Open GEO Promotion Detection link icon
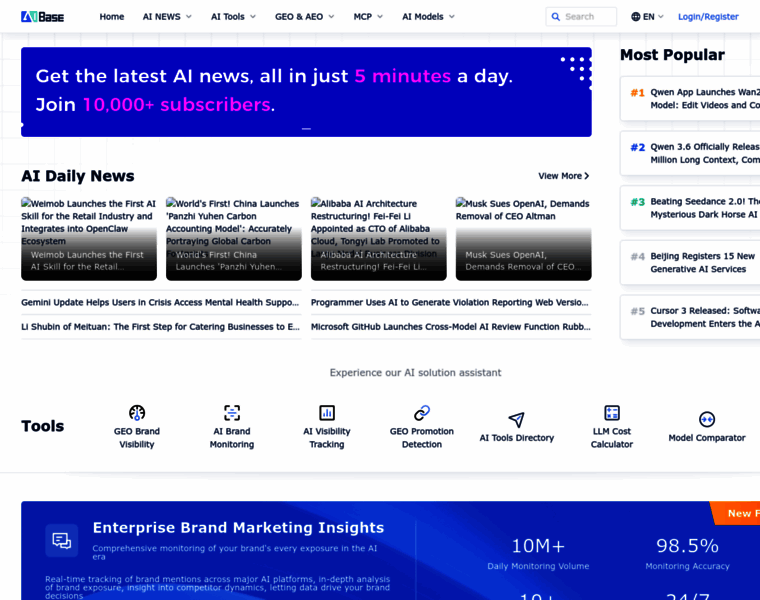Image resolution: width=760 pixels, height=600 pixels. tap(421, 413)
